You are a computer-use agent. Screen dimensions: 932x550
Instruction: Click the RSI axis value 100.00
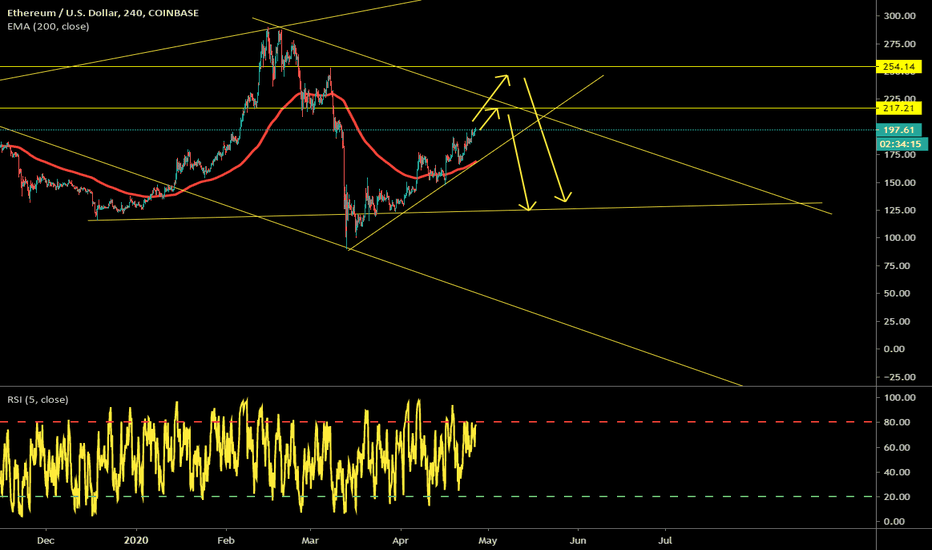(x=899, y=397)
